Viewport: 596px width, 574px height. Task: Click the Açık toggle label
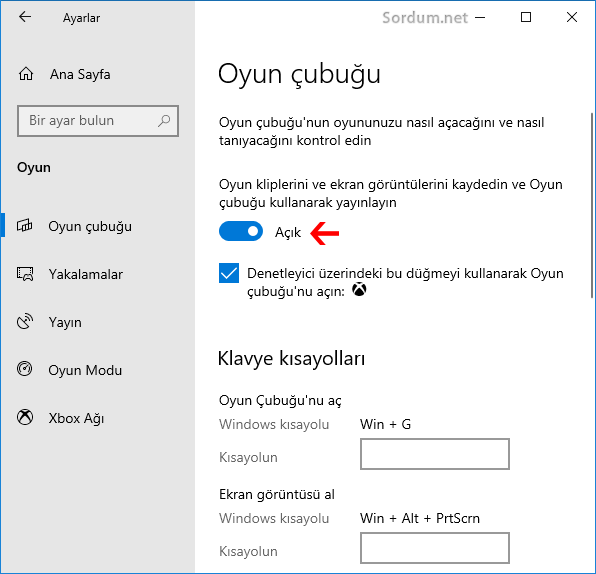[288, 232]
